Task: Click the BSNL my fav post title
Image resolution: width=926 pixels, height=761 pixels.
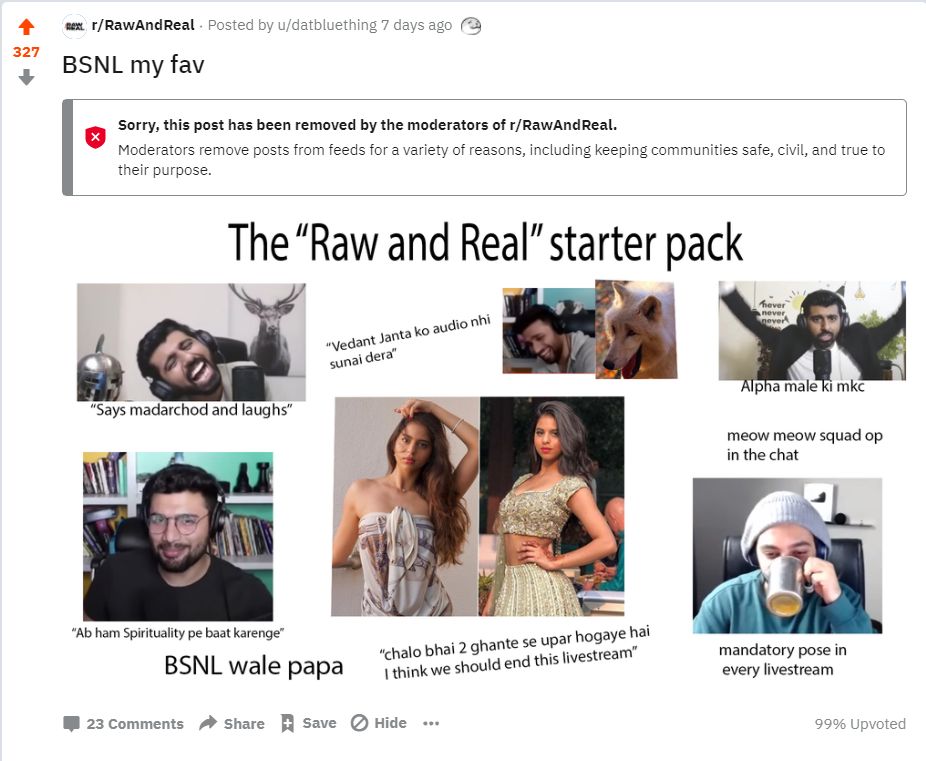Action: click(133, 65)
